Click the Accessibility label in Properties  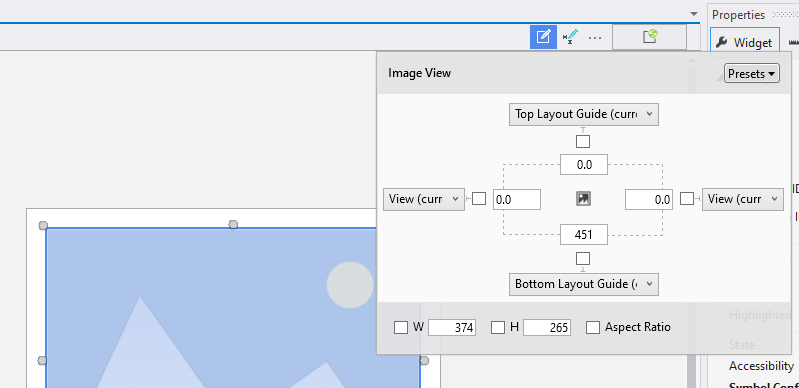(x=761, y=366)
